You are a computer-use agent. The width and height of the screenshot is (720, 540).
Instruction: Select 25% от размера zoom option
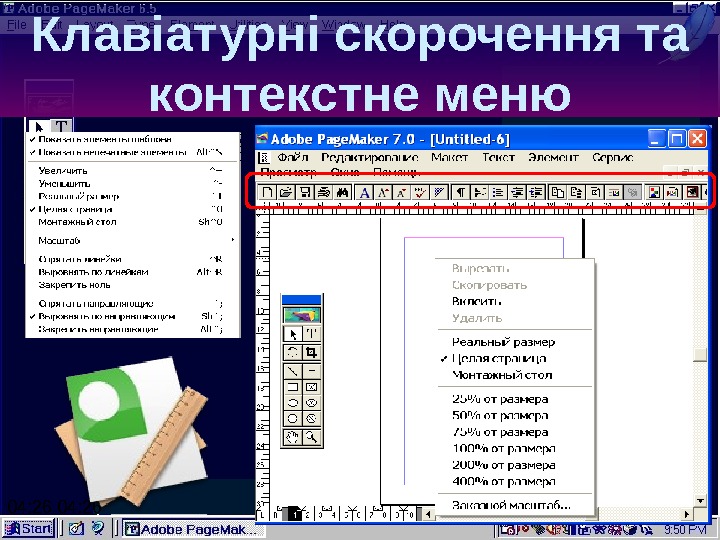tap(515, 399)
